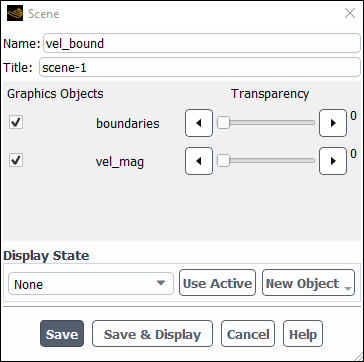Increase boundaries transparency with right arrow
Viewport: 364px width, 362px height.
(333, 123)
